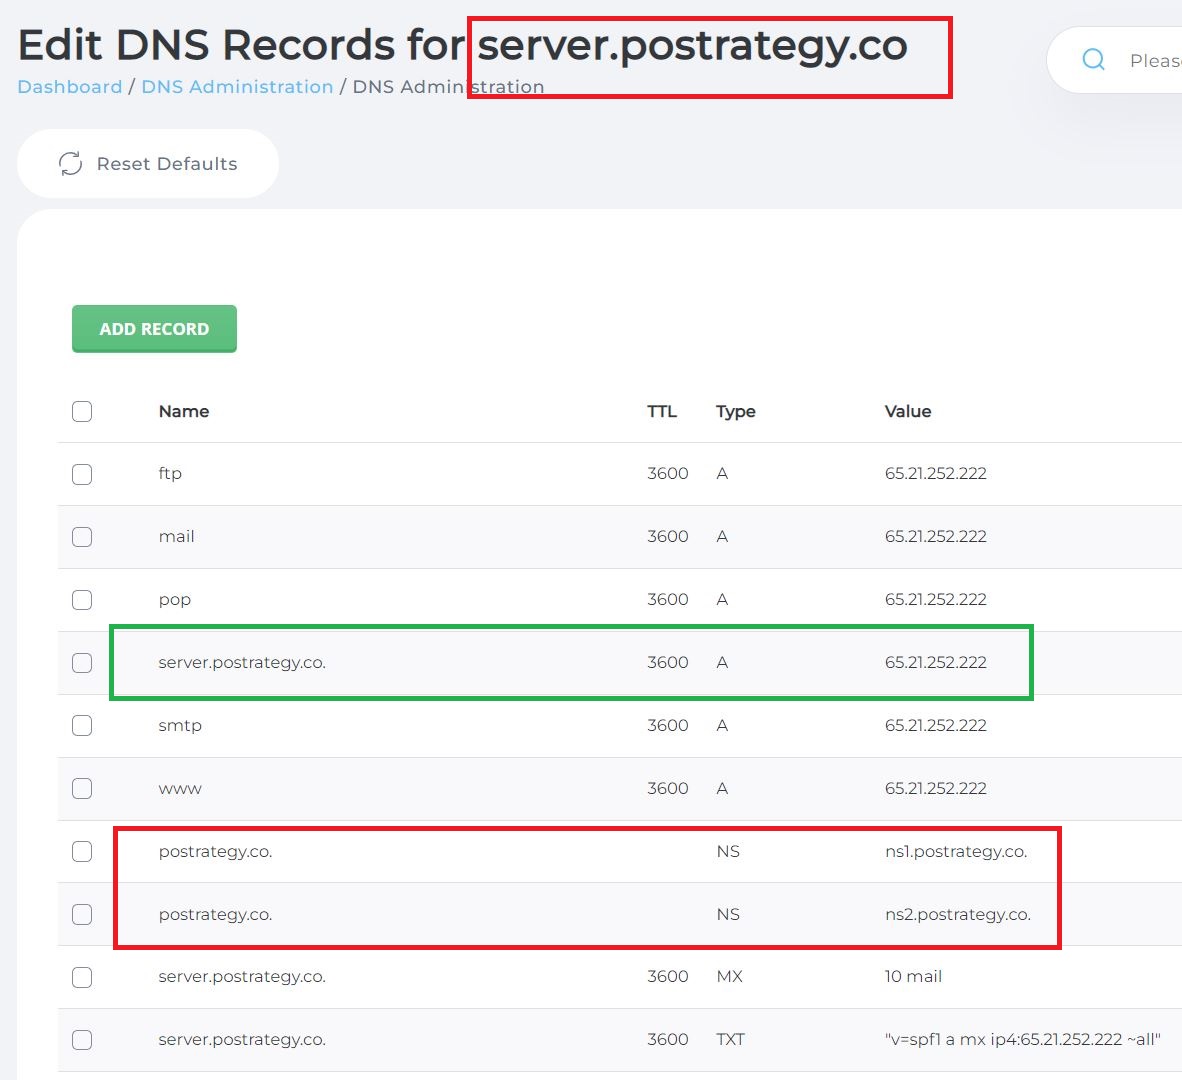
Task: Click the ftp record name
Action: click(x=170, y=473)
